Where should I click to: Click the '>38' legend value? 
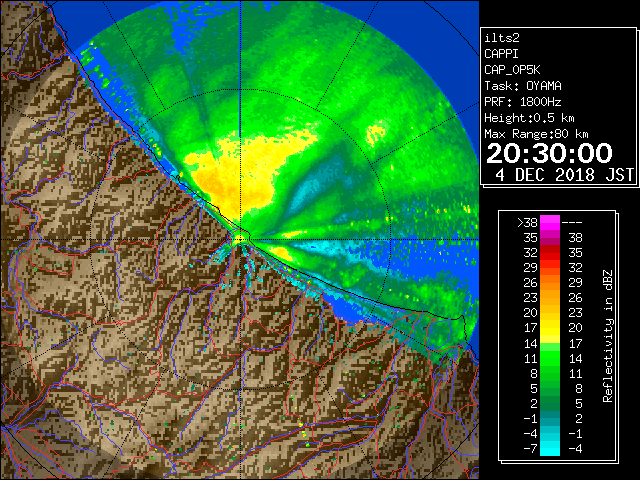click(x=527, y=223)
